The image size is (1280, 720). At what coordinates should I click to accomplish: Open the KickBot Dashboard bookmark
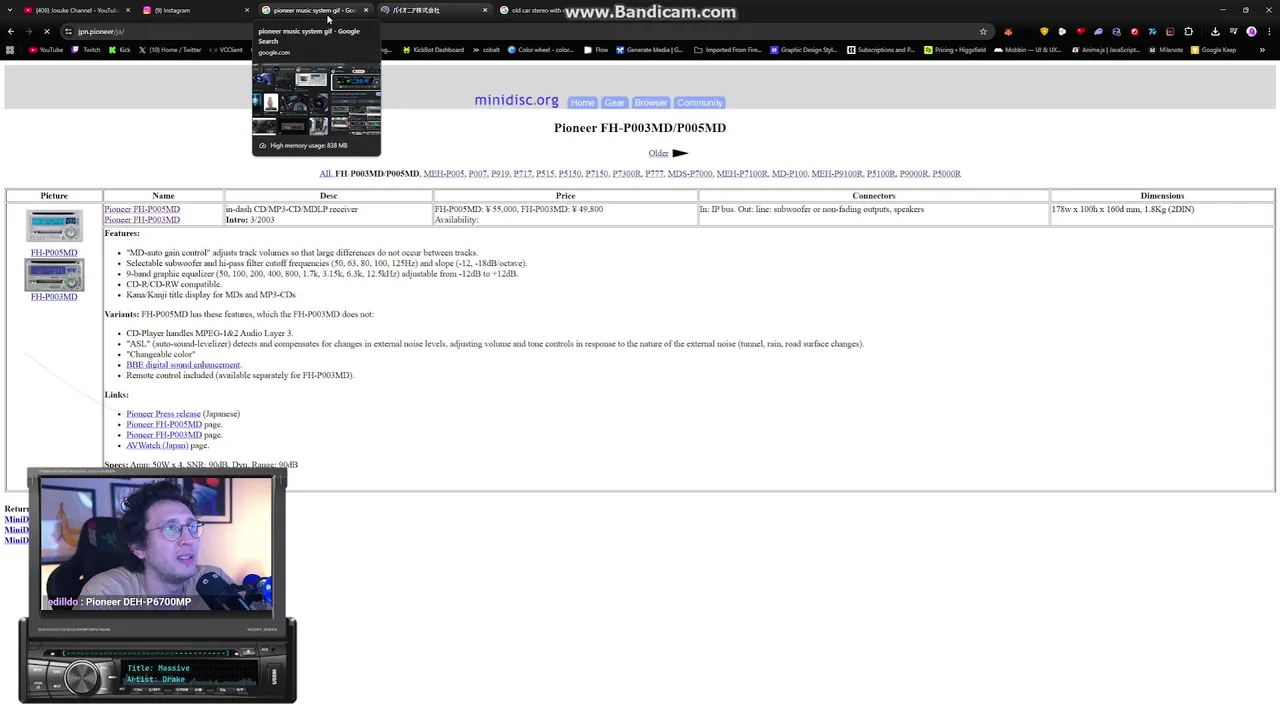[x=434, y=50]
